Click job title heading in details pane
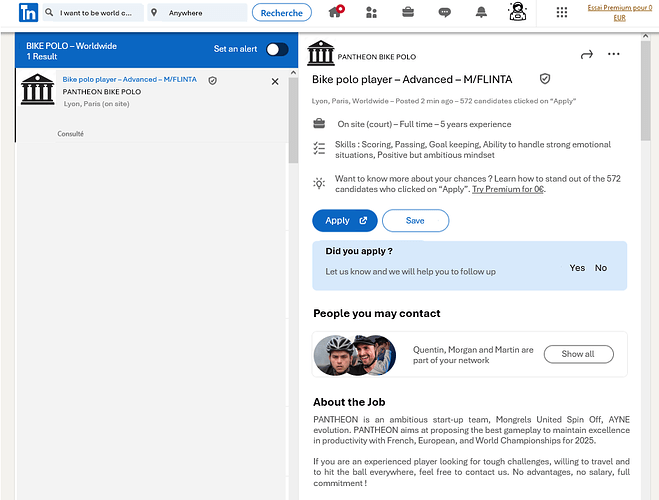Viewport: 659px width, 500px height. [x=412, y=79]
